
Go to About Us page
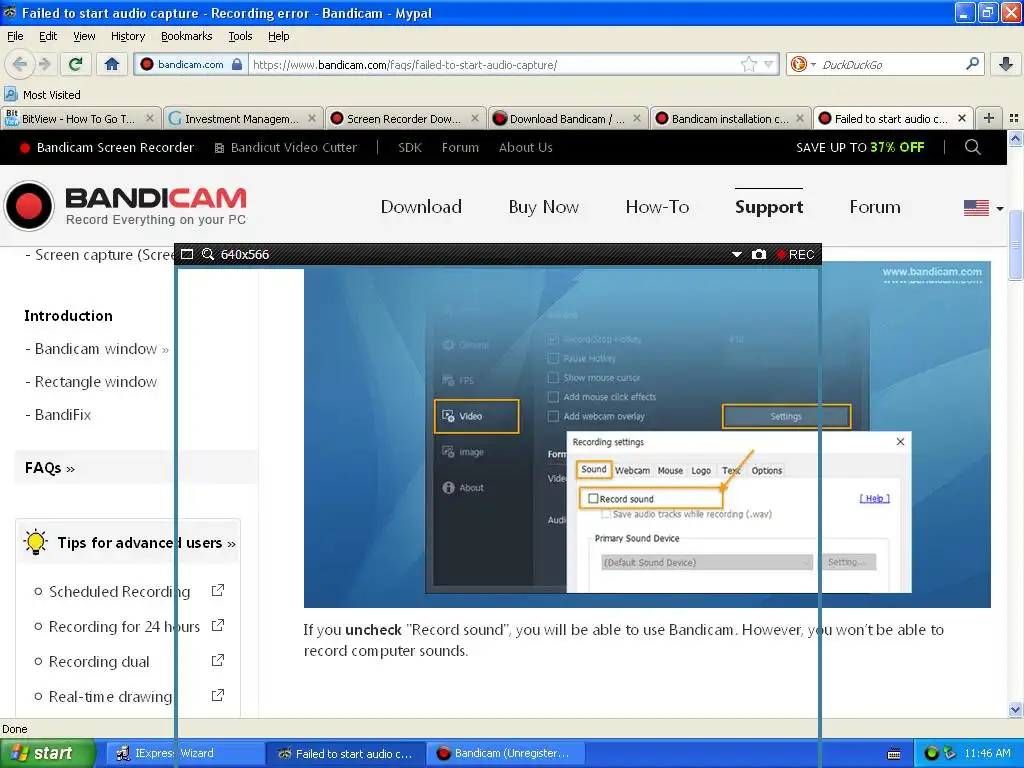[526, 148]
